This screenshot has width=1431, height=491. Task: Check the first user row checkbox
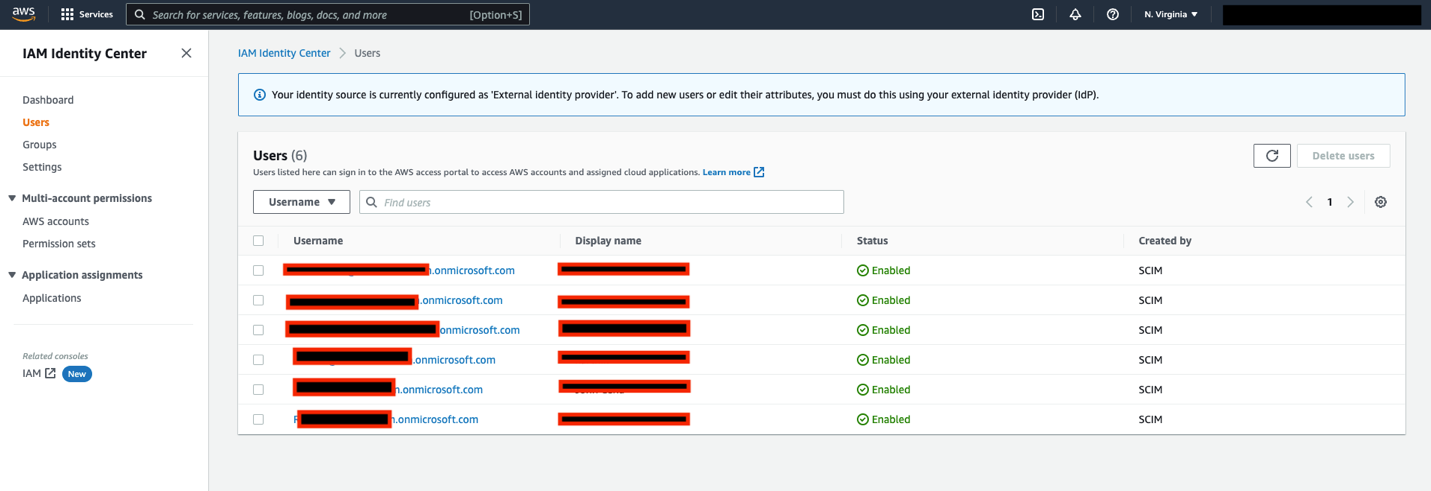pos(258,270)
